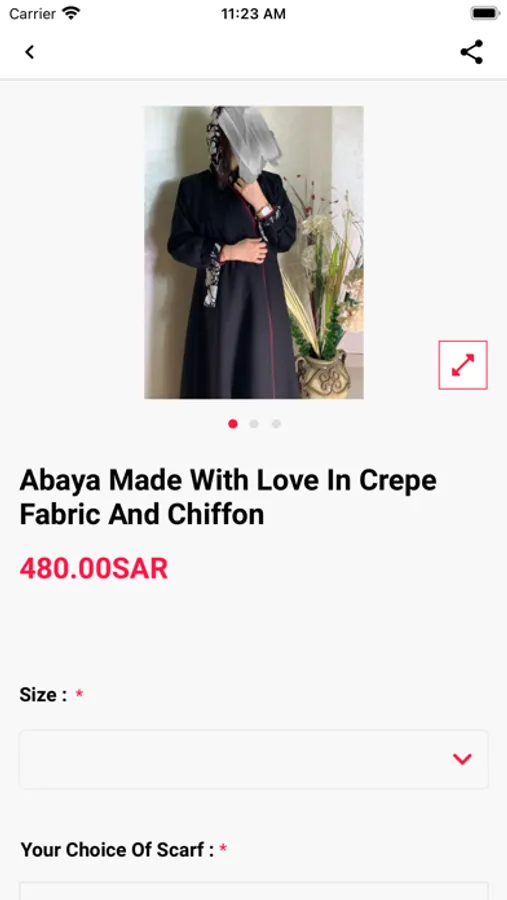Open the Size dropdown
This screenshot has height=900, width=507.
click(254, 759)
